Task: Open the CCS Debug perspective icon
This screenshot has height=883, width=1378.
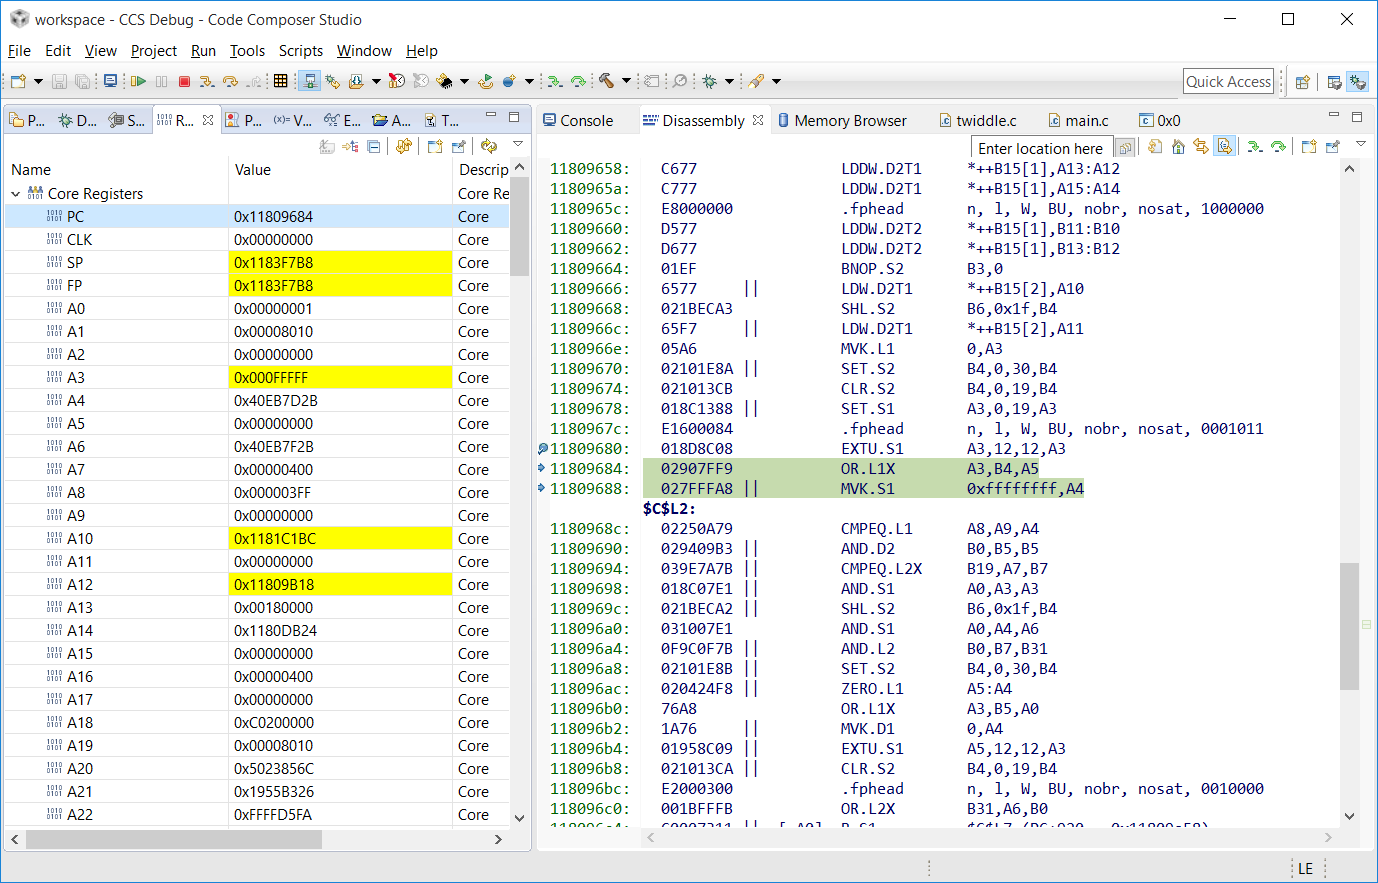Action: 1357,82
